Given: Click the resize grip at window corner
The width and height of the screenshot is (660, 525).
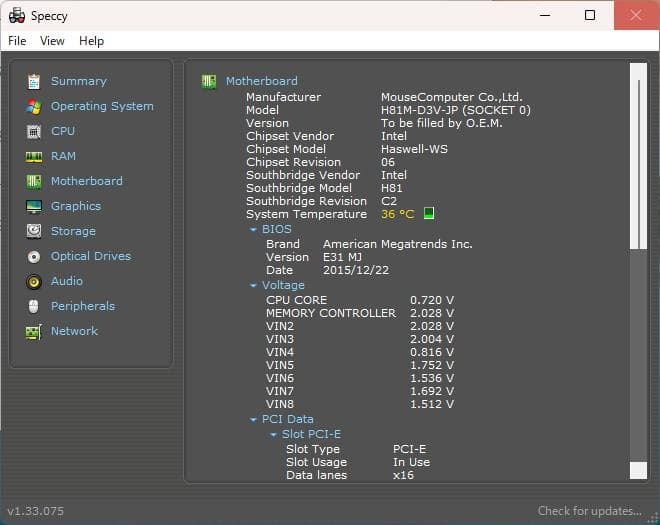Looking at the screenshot, I should pos(653,518).
